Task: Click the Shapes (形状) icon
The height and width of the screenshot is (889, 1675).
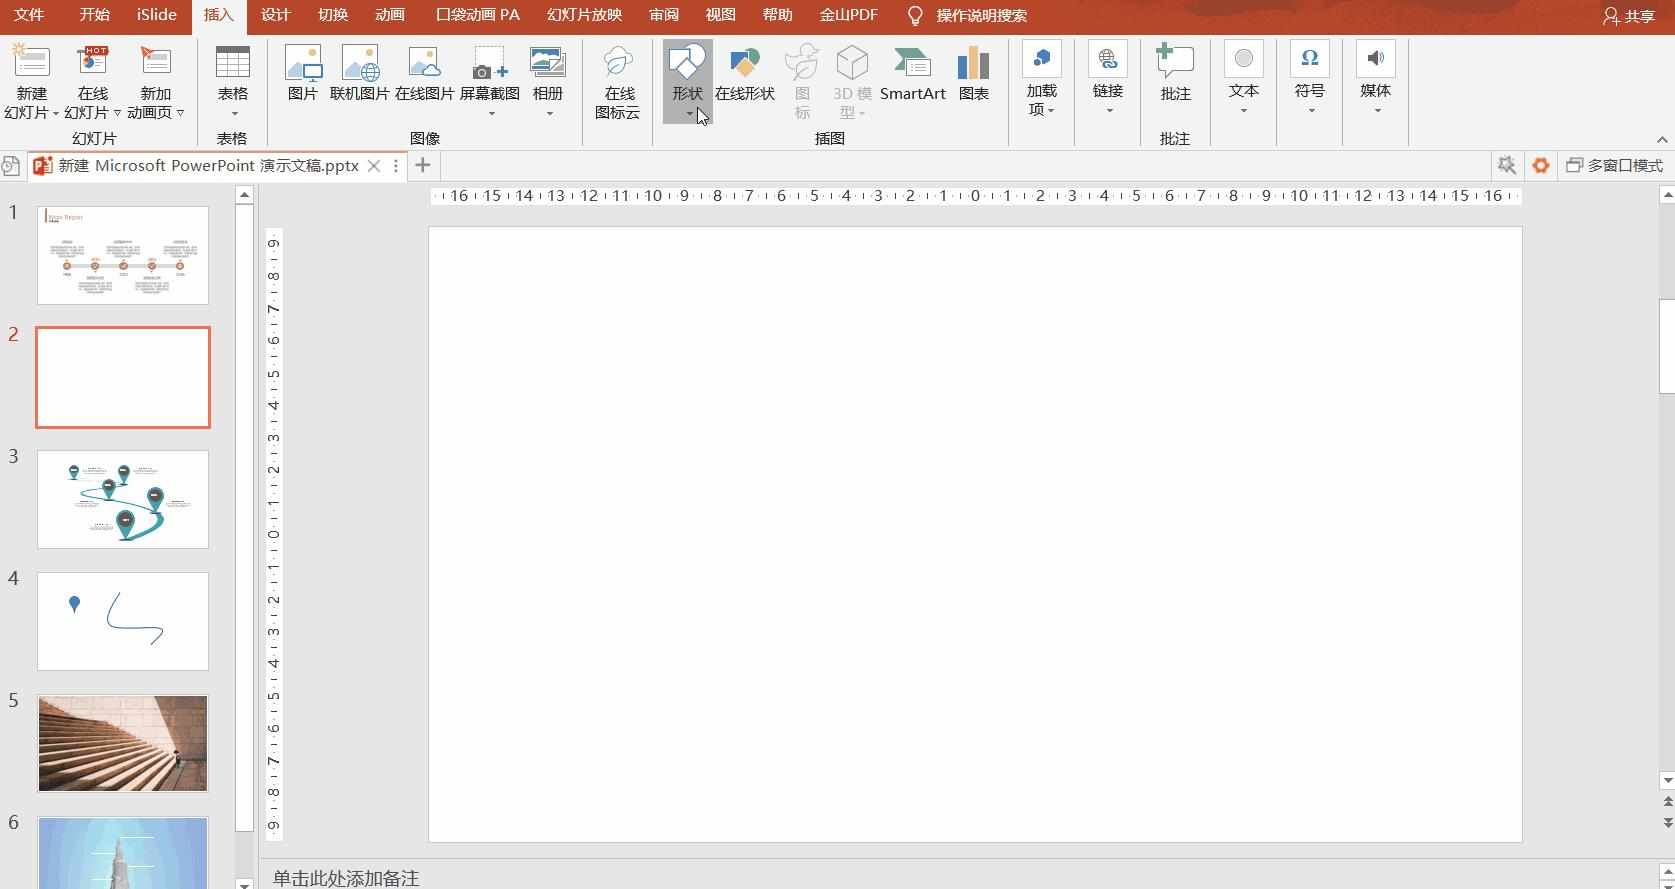Action: (x=687, y=62)
